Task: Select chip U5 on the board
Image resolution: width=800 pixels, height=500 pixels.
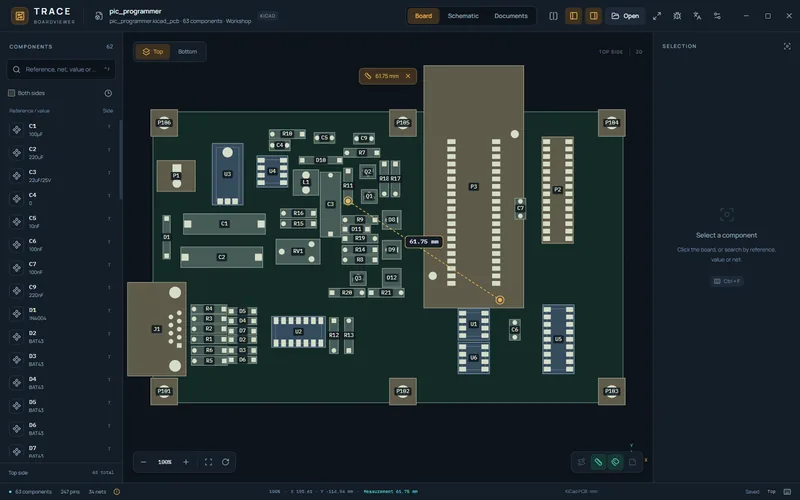Action: (x=558, y=339)
